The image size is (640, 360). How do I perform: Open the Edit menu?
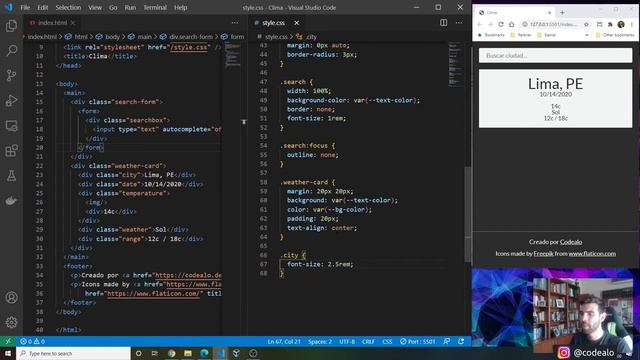click(42, 7)
